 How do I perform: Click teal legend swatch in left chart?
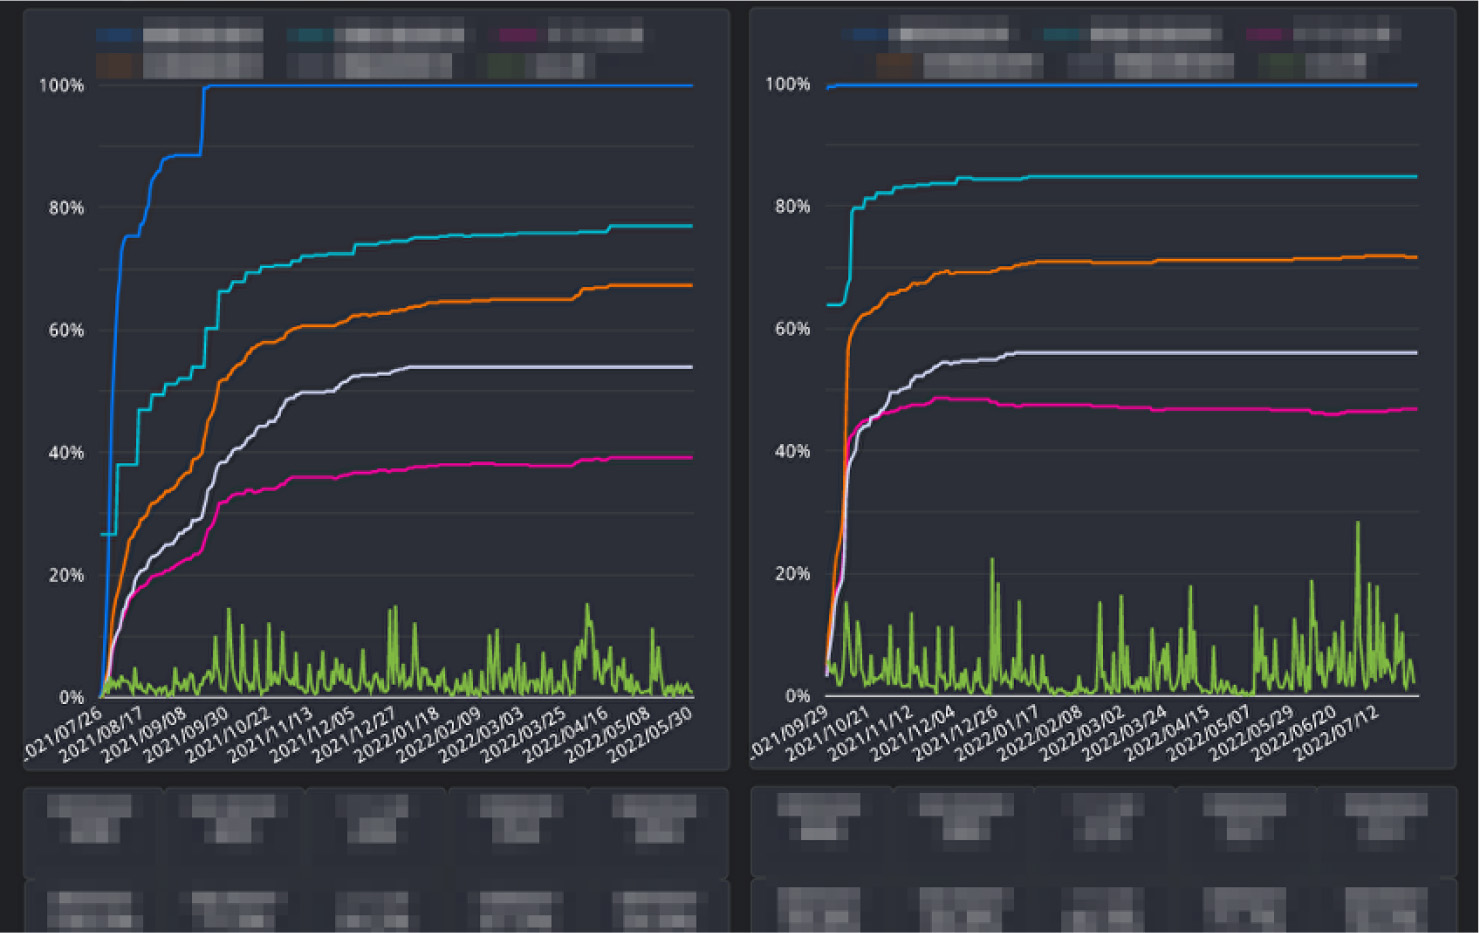[x=309, y=35]
